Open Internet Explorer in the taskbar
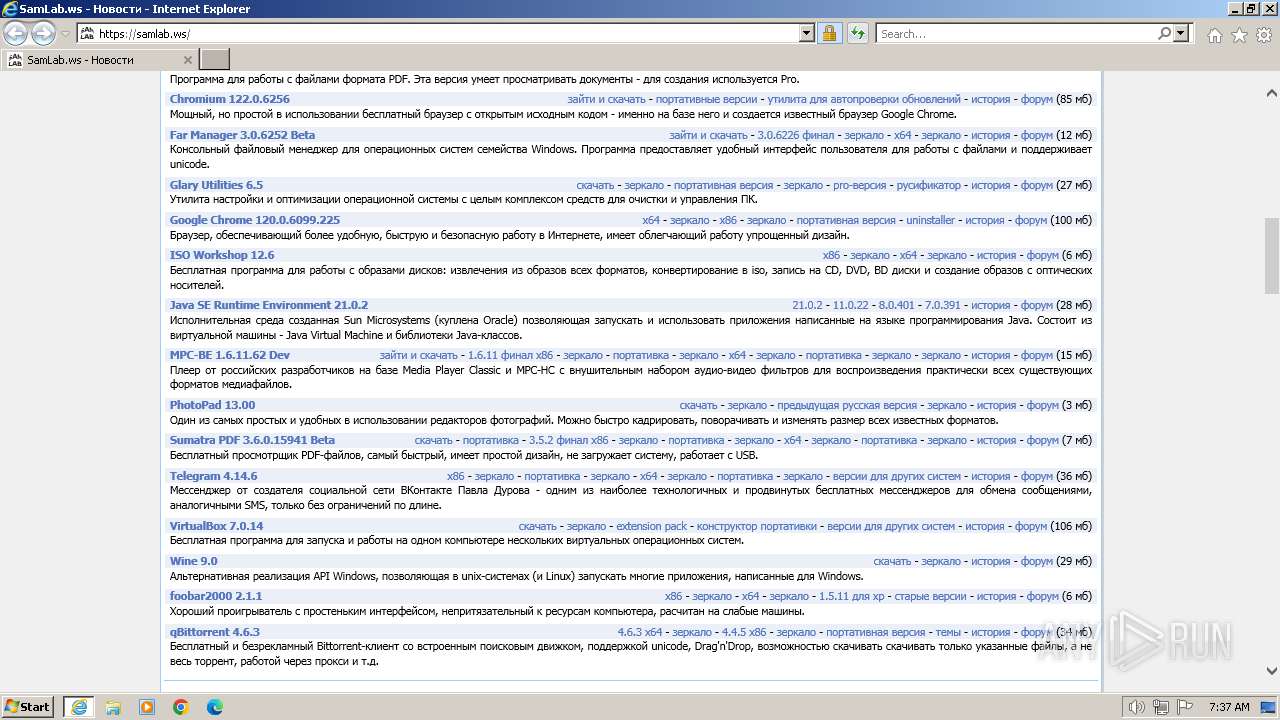1280x720 pixels. [x=79, y=707]
